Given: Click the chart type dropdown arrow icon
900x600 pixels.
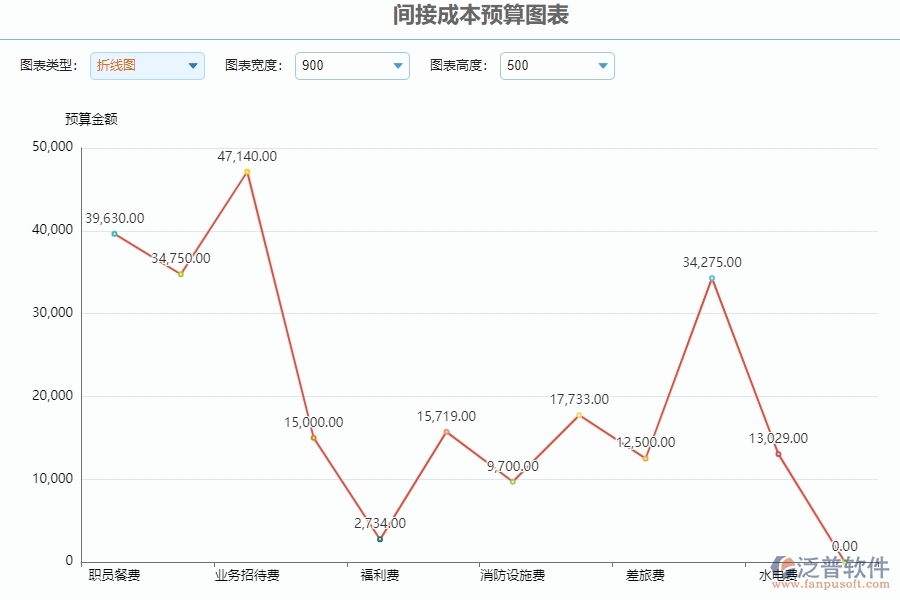Looking at the screenshot, I should (x=191, y=65).
